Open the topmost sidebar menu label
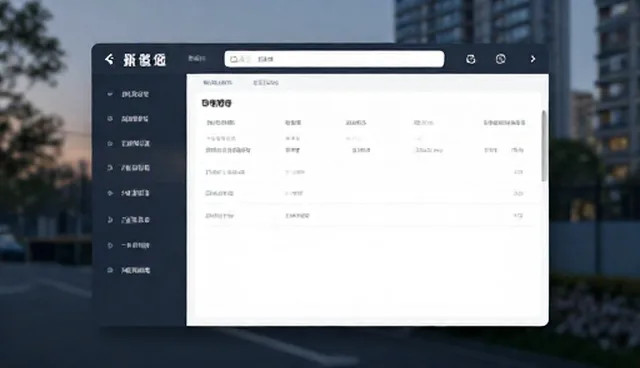Image resolution: width=640 pixels, height=368 pixels. click(135, 94)
